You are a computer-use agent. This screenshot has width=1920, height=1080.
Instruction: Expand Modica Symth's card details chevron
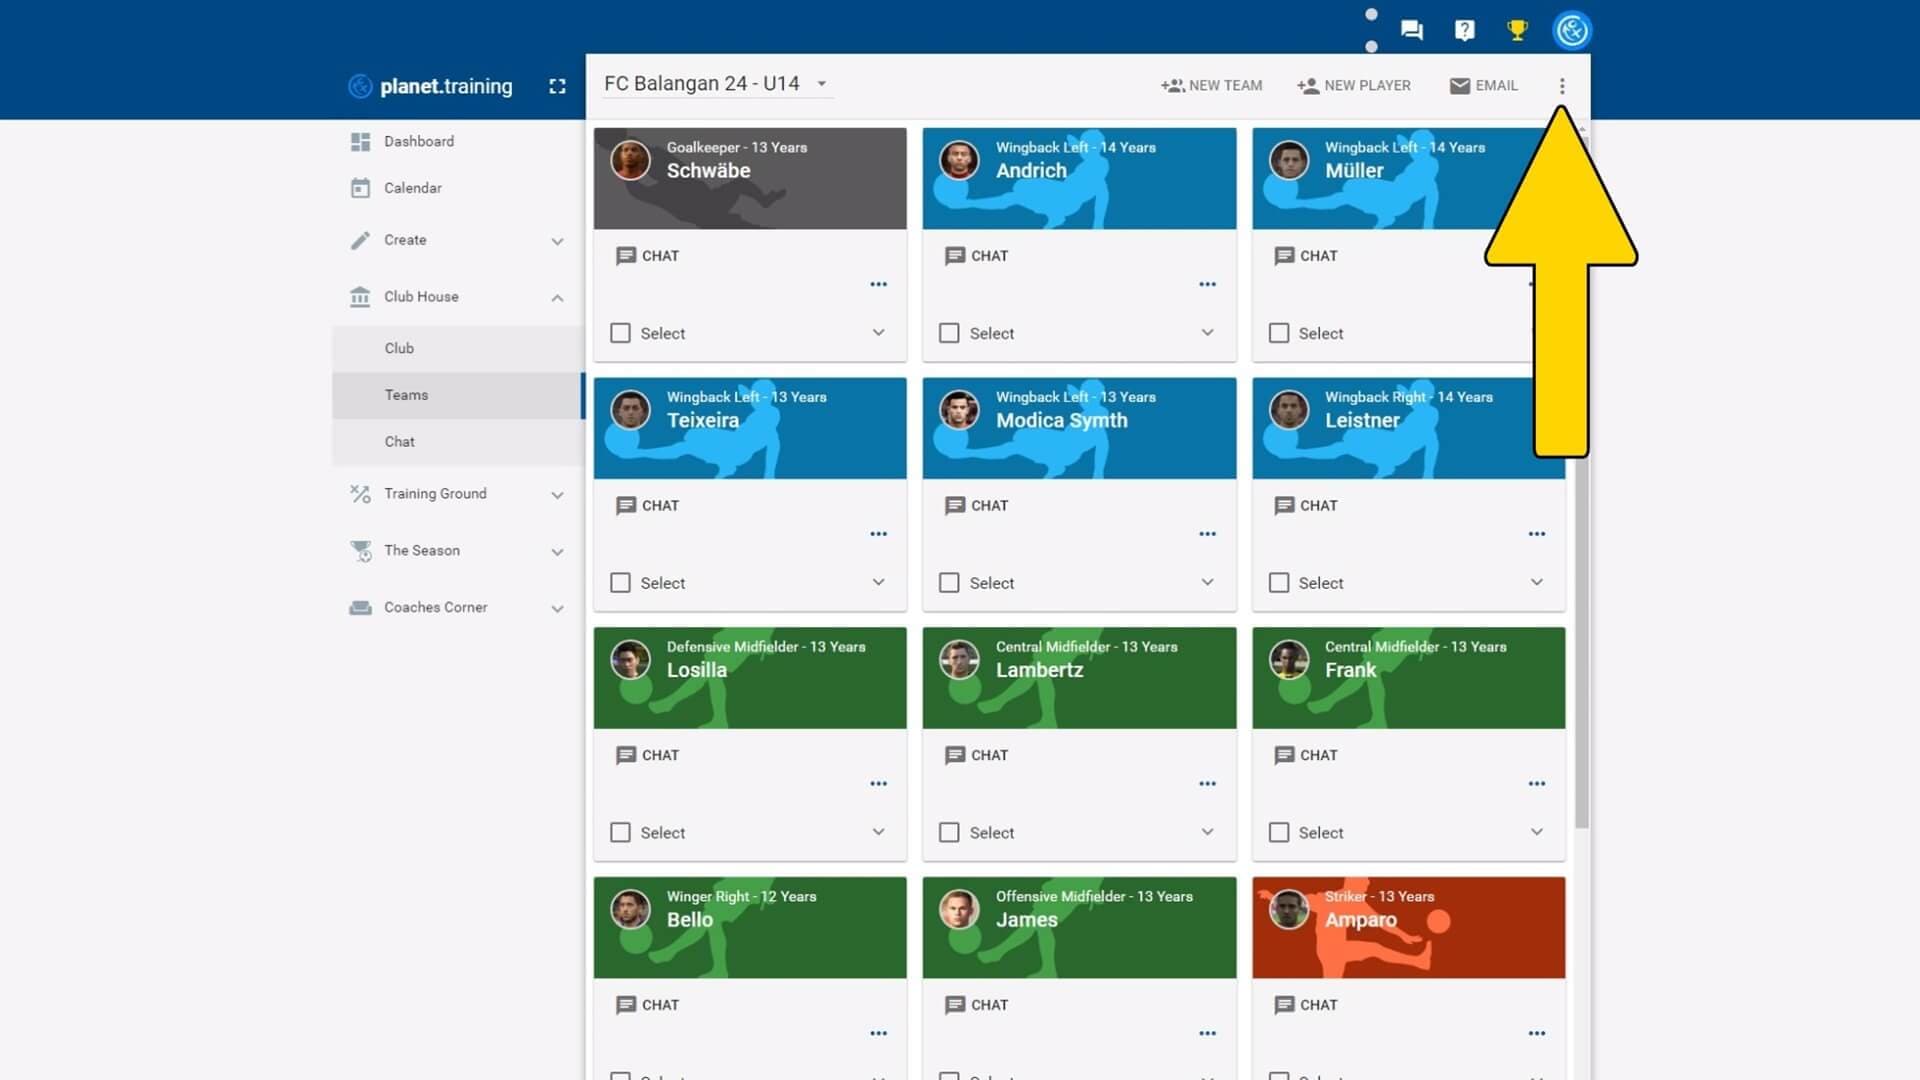pyautogui.click(x=1207, y=582)
